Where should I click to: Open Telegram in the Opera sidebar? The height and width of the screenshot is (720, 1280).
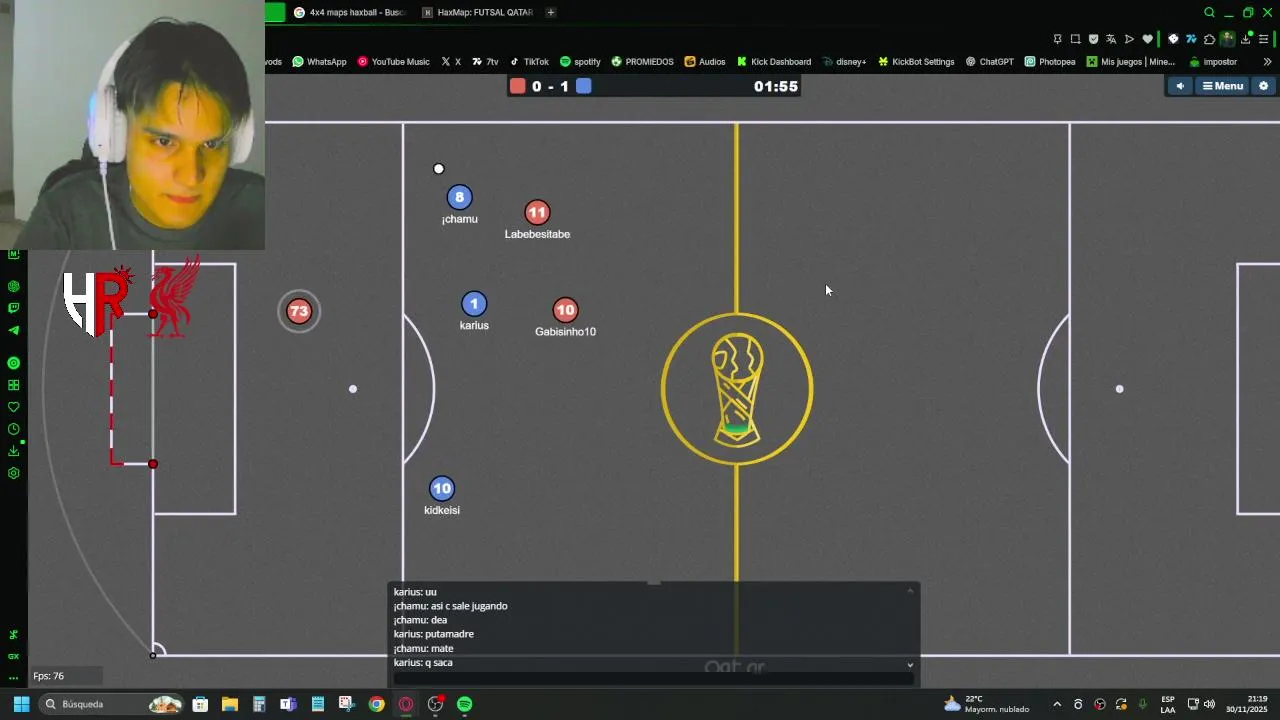click(x=14, y=330)
